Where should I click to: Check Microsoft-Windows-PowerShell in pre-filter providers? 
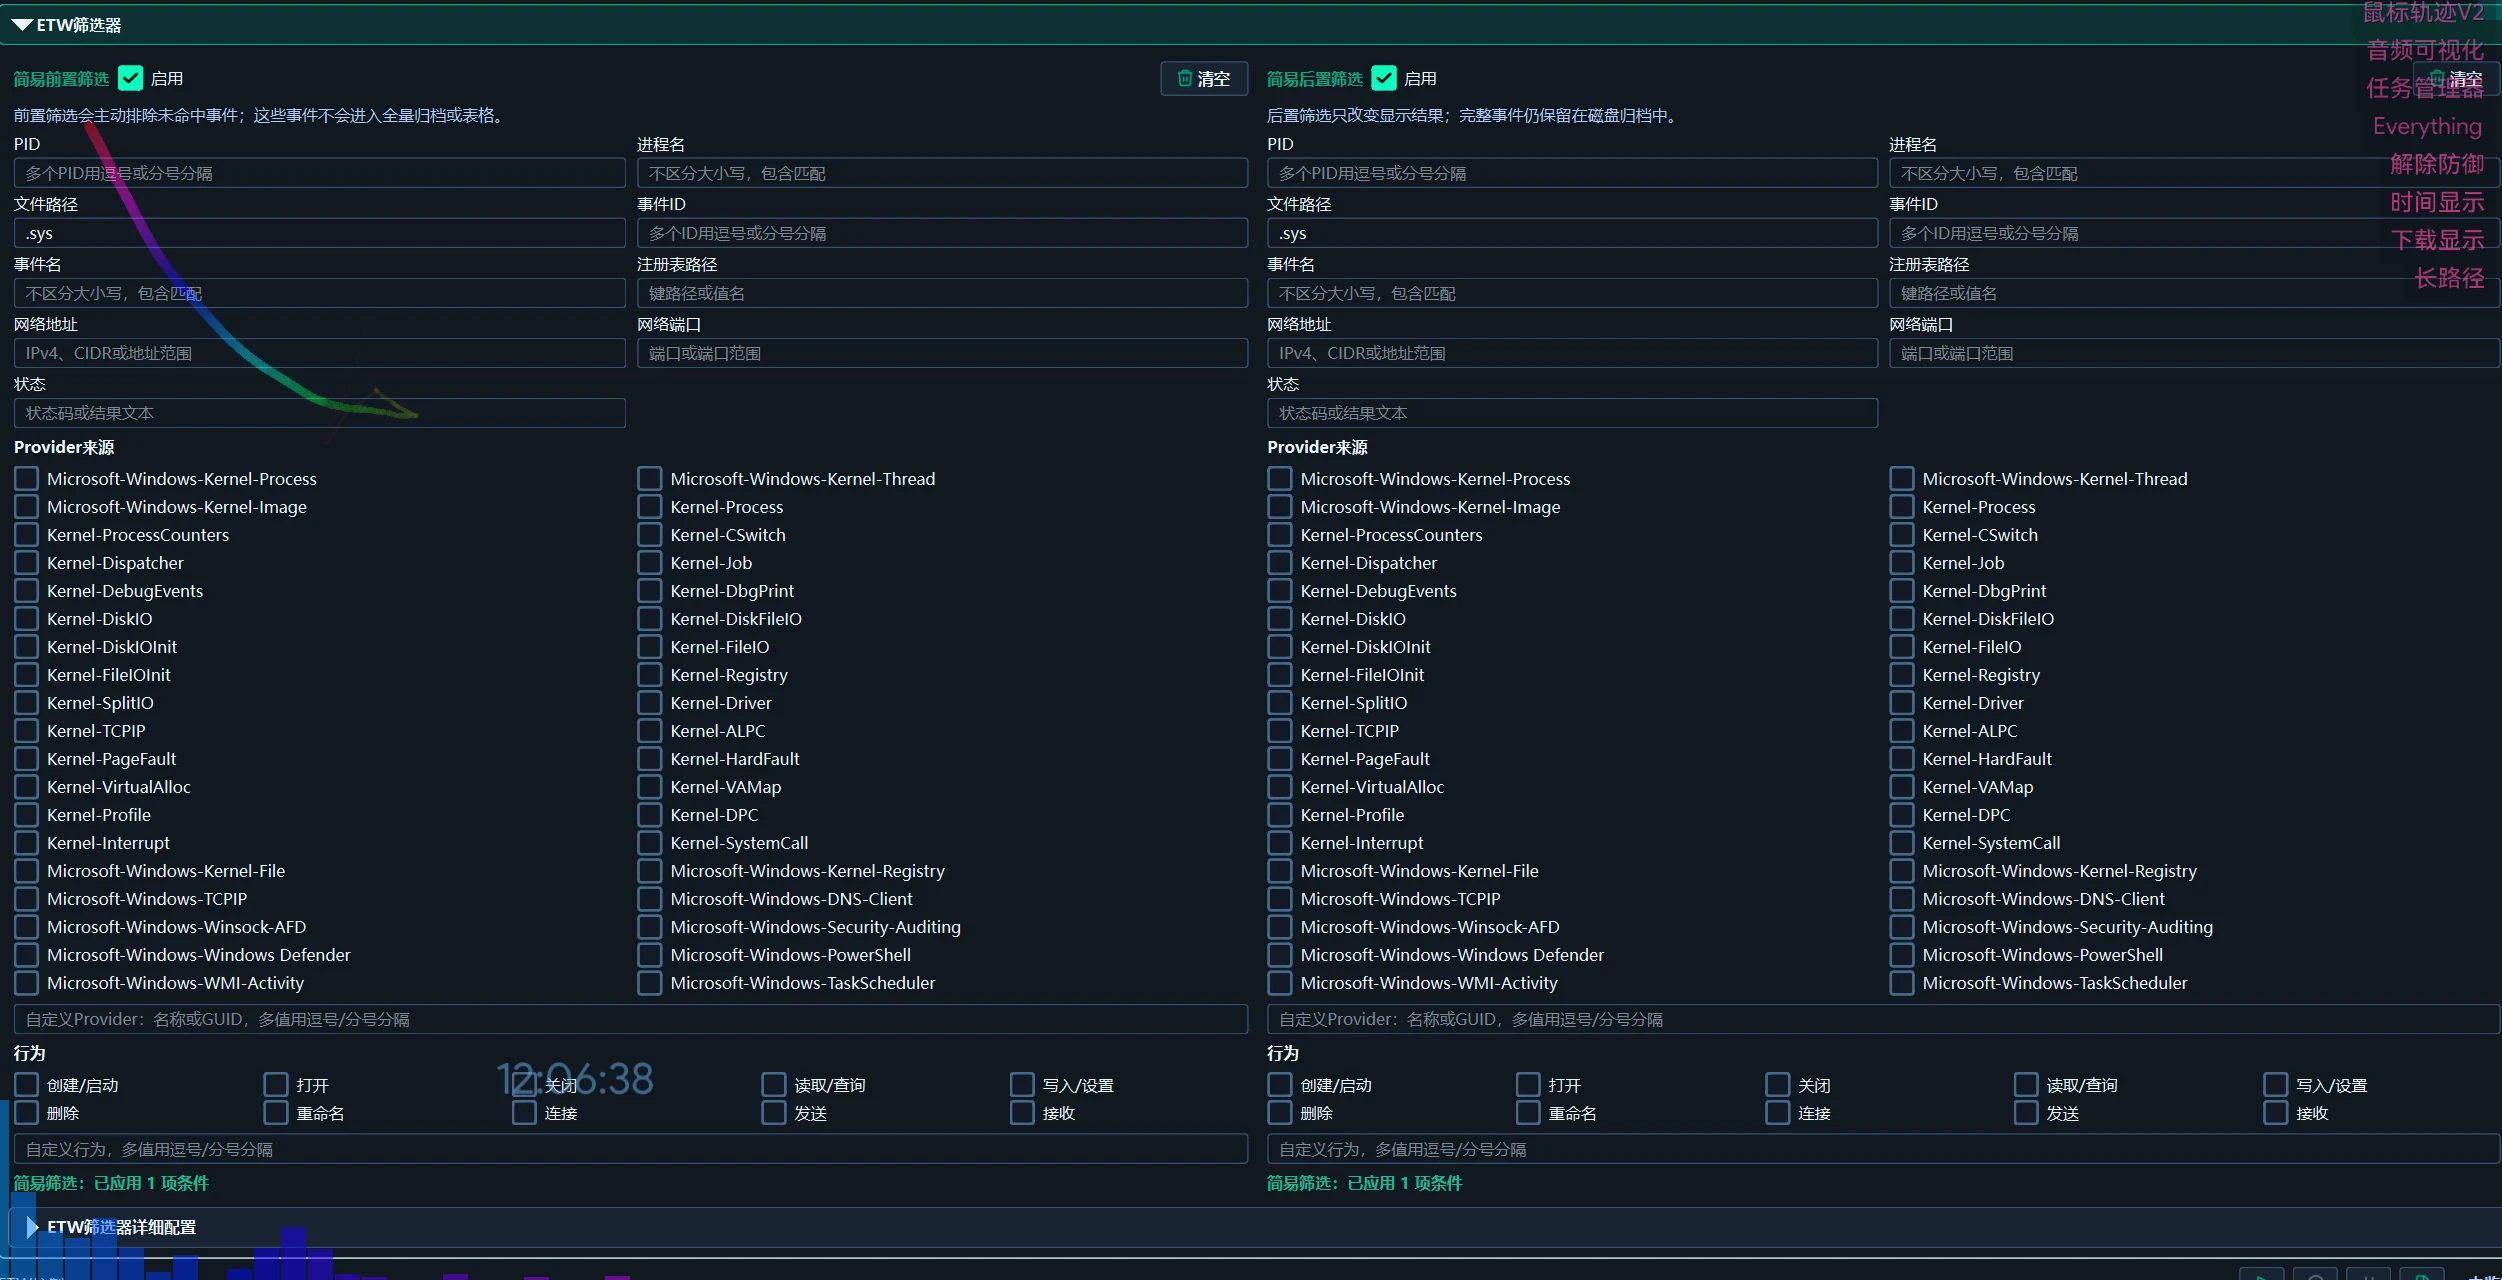click(x=650, y=955)
